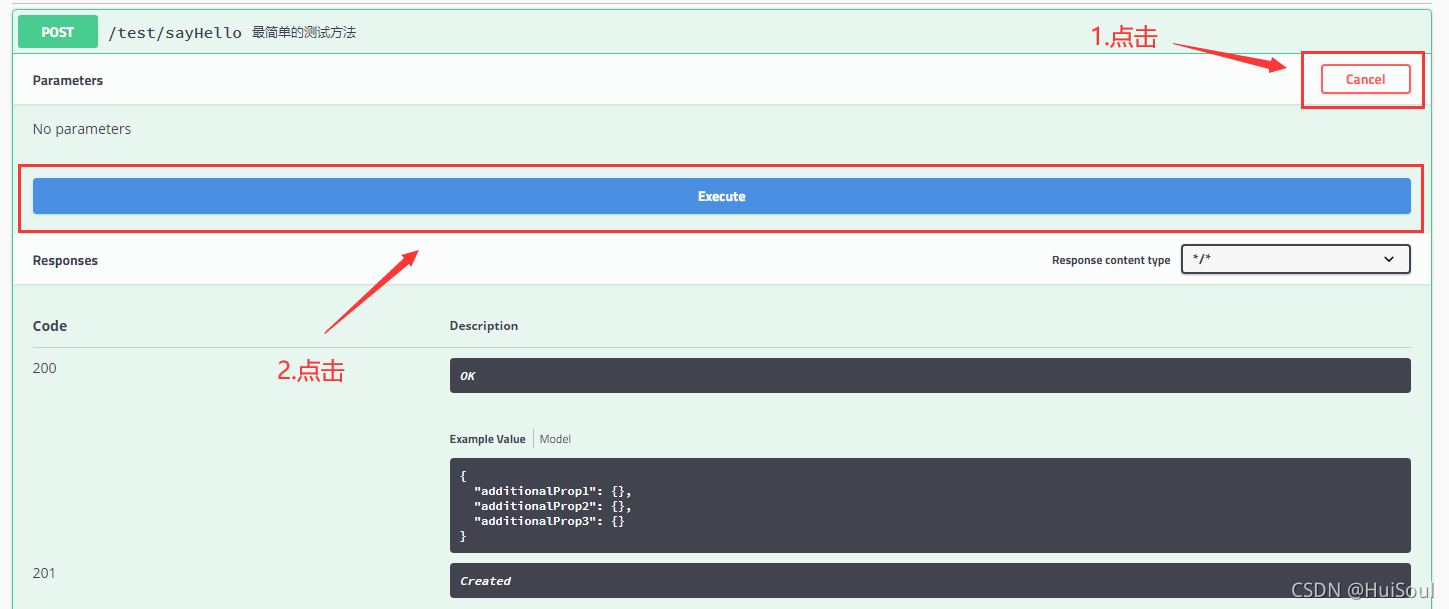Run the request with the Execute button
This screenshot has width=1449, height=609.
[x=721, y=196]
